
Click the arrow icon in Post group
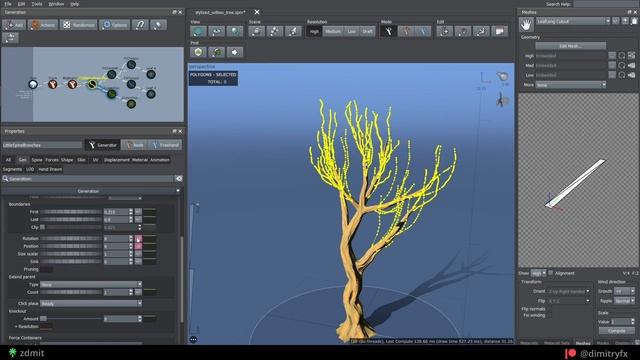[x=235, y=52]
